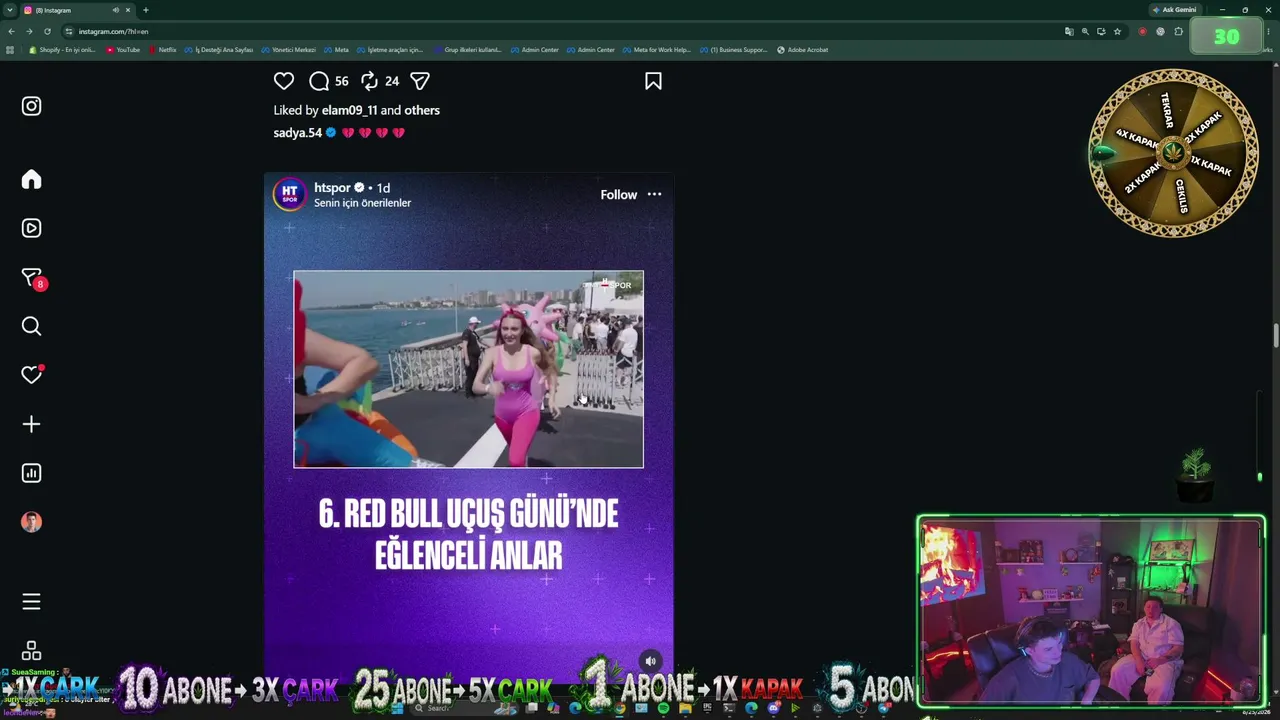Open the browser Extensions puzzle icon
Screen dimensions: 1280x720
pyautogui.click(x=1178, y=31)
